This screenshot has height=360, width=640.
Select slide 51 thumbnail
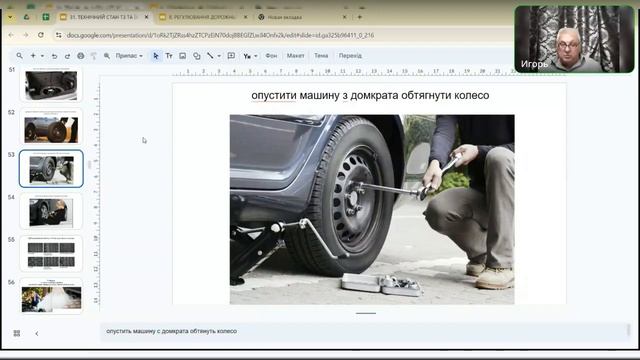tap(51, 85)
